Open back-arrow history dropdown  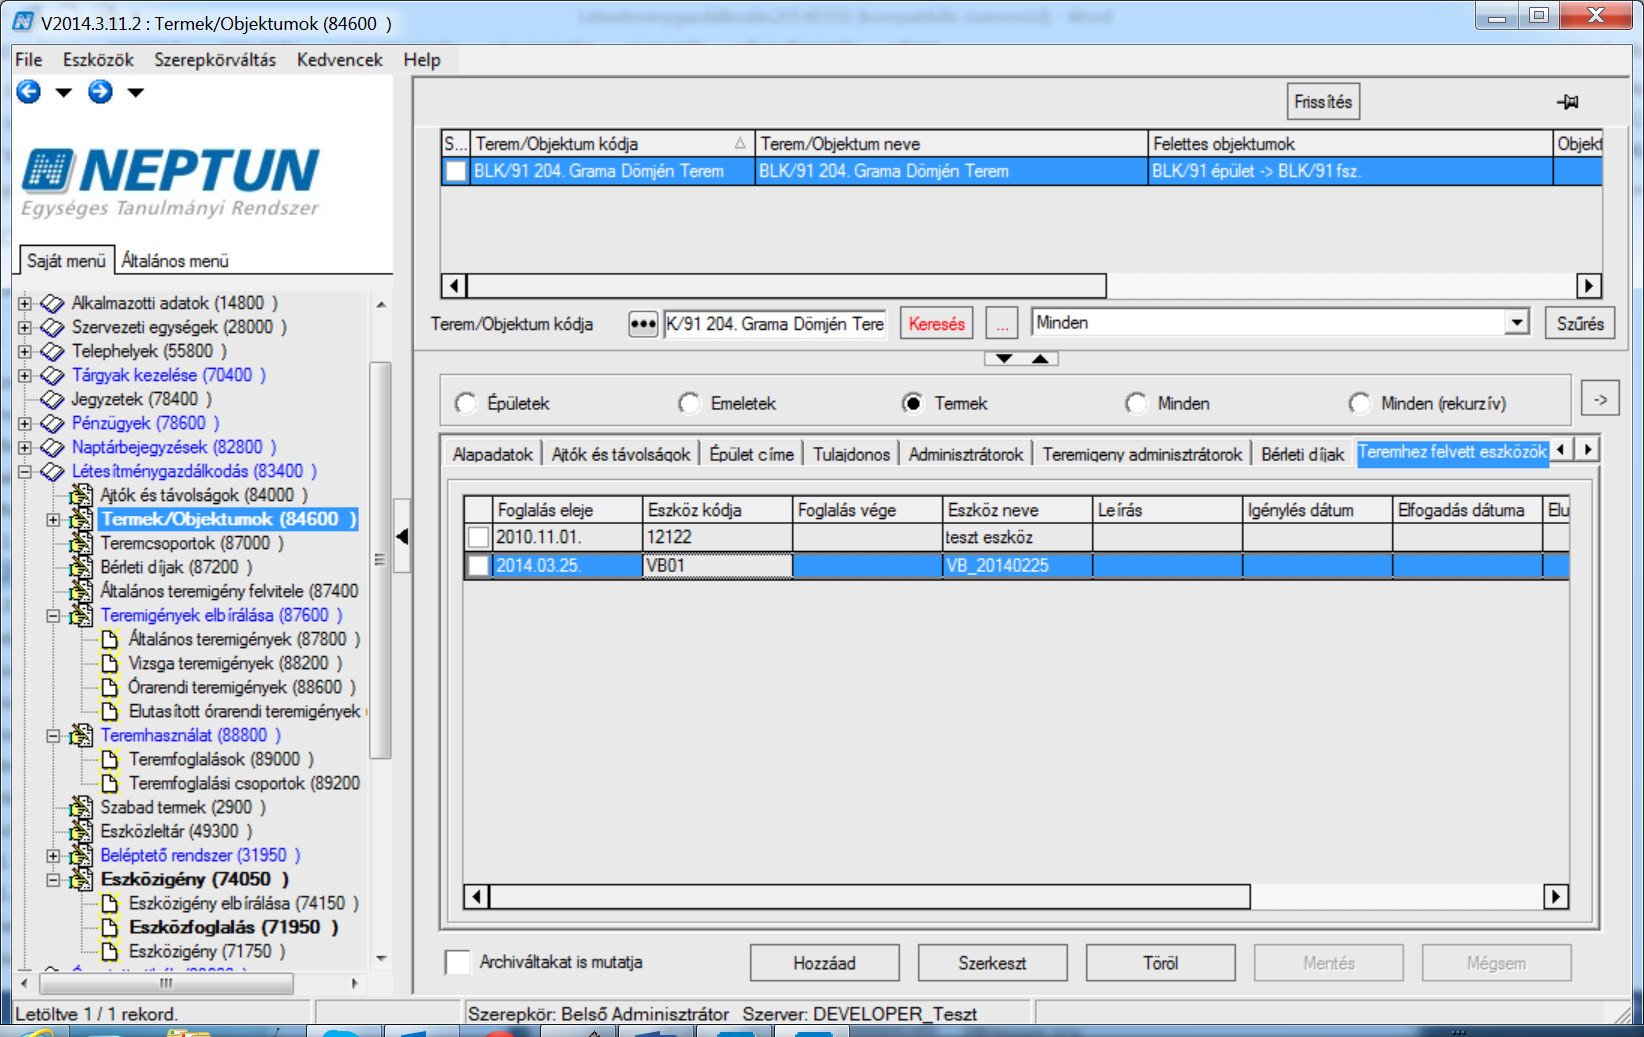pyautogui.click(x=64, y=93)
